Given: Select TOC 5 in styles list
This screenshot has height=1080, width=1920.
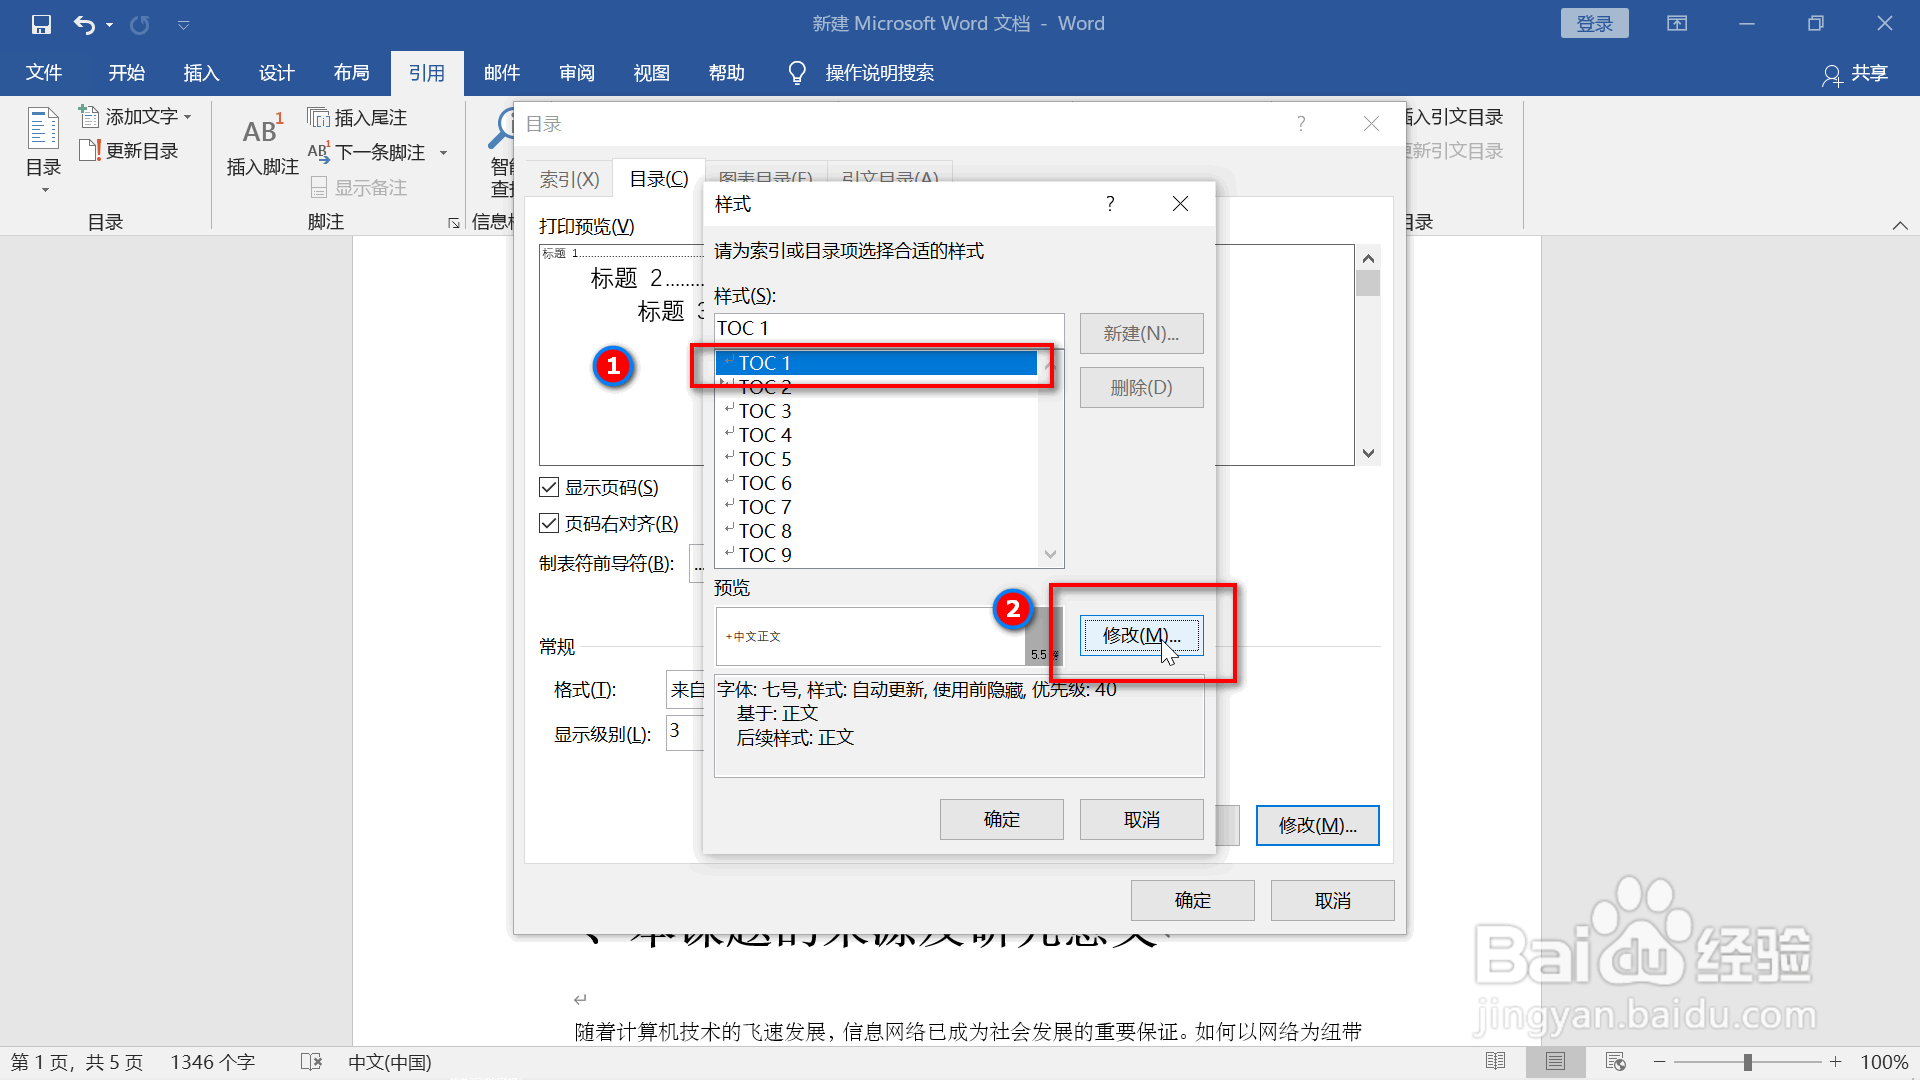Looking at the screenshot, I should pos(765,459).
